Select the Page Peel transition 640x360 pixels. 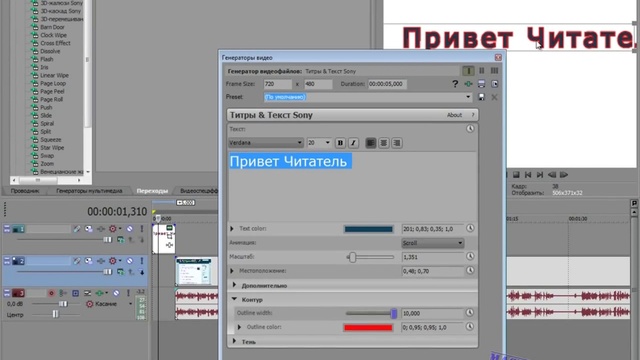(52, 91)
